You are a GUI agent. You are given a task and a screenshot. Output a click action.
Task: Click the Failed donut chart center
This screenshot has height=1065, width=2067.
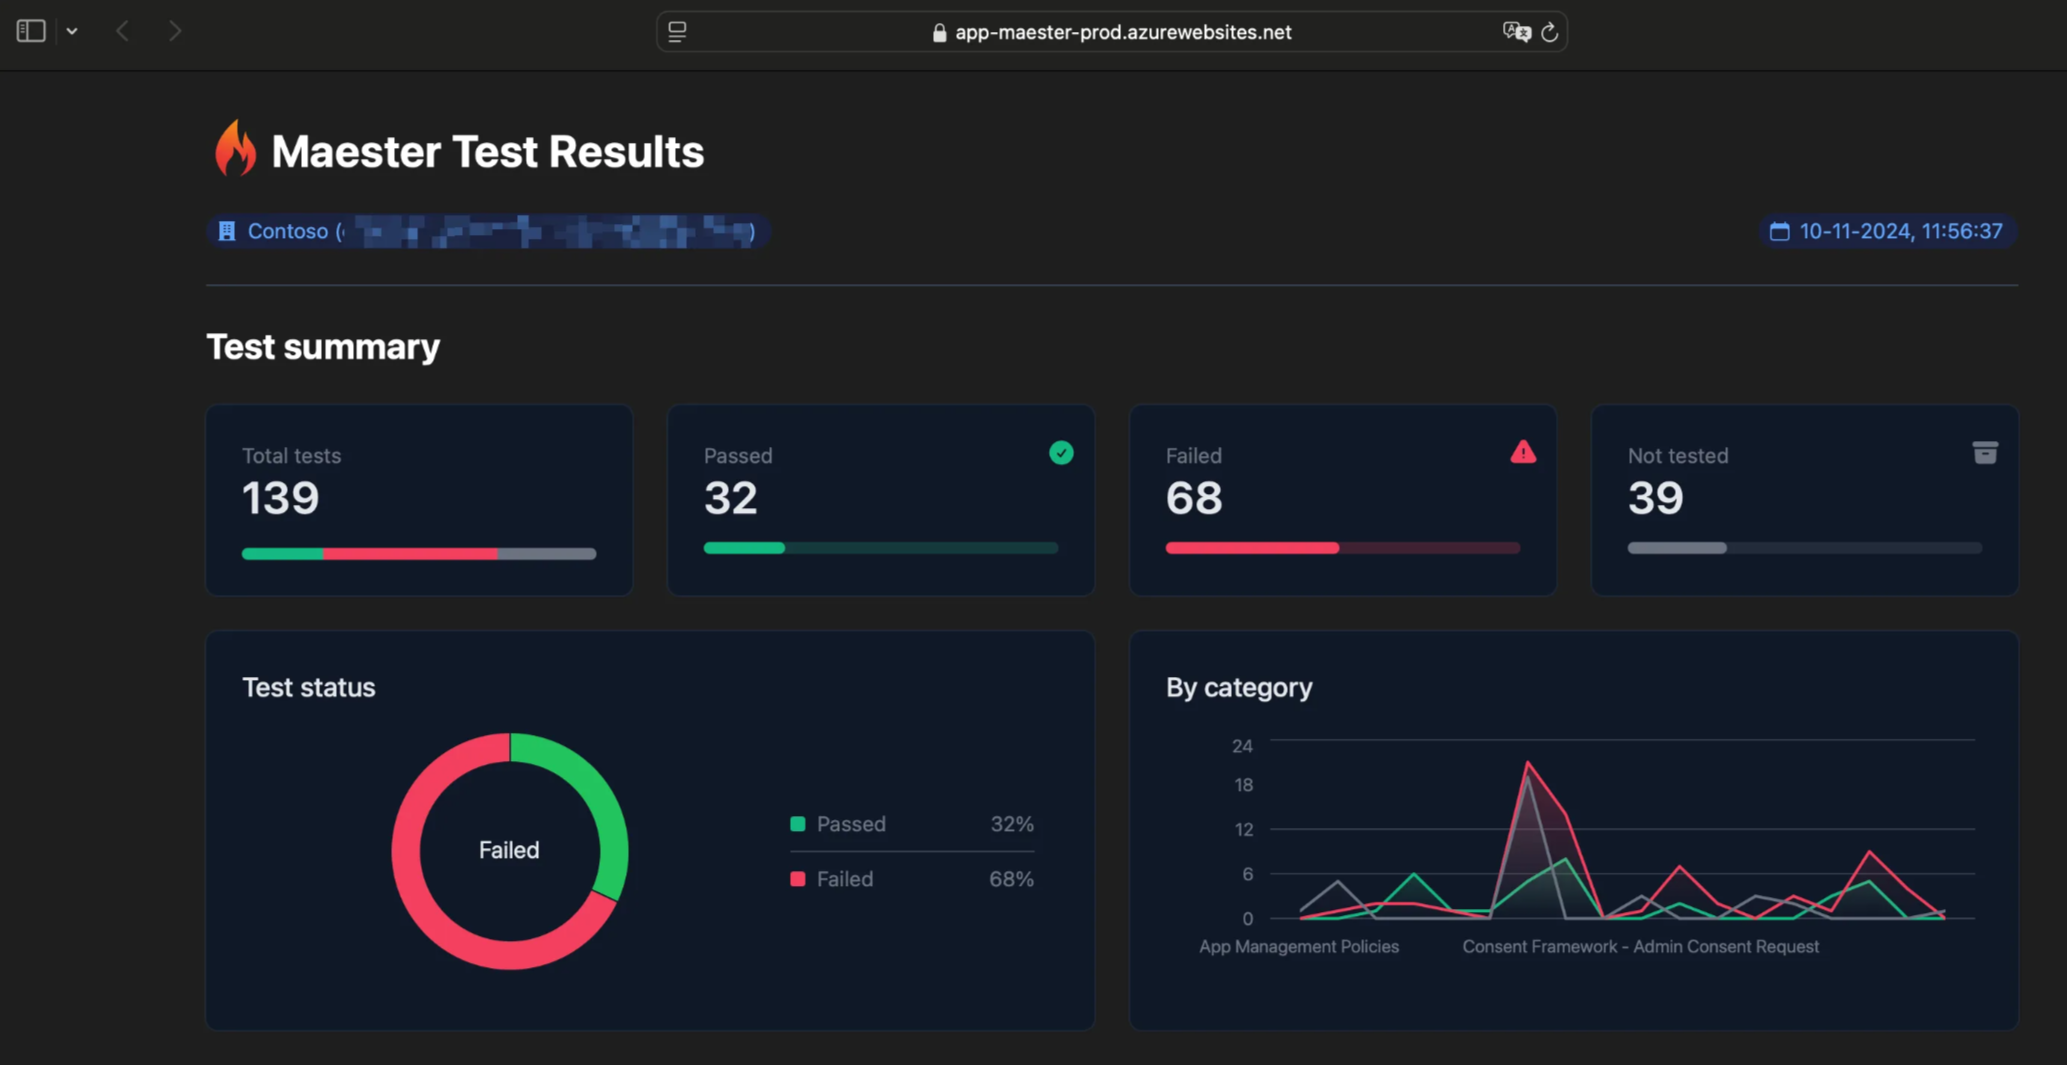pos(509,850)
